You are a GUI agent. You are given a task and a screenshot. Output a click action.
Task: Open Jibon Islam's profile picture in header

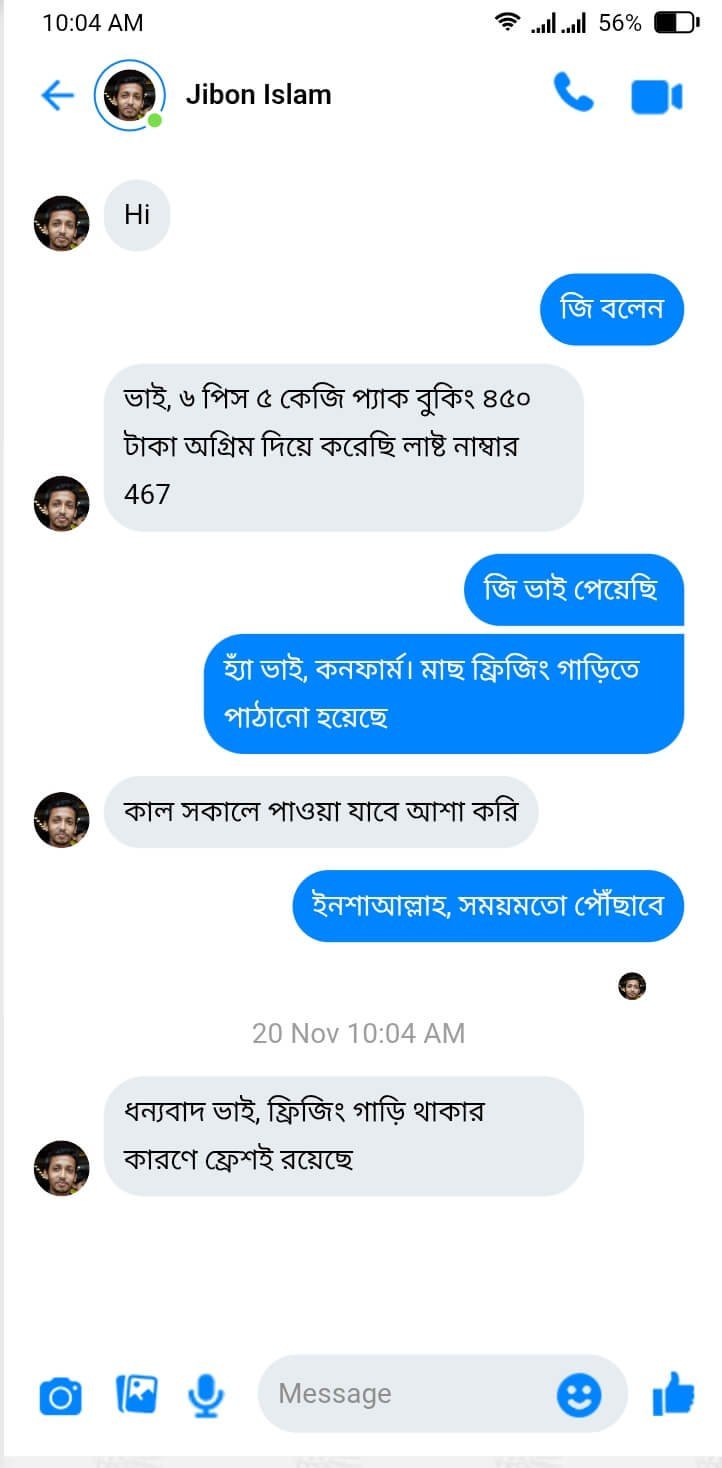click(129, 95)
